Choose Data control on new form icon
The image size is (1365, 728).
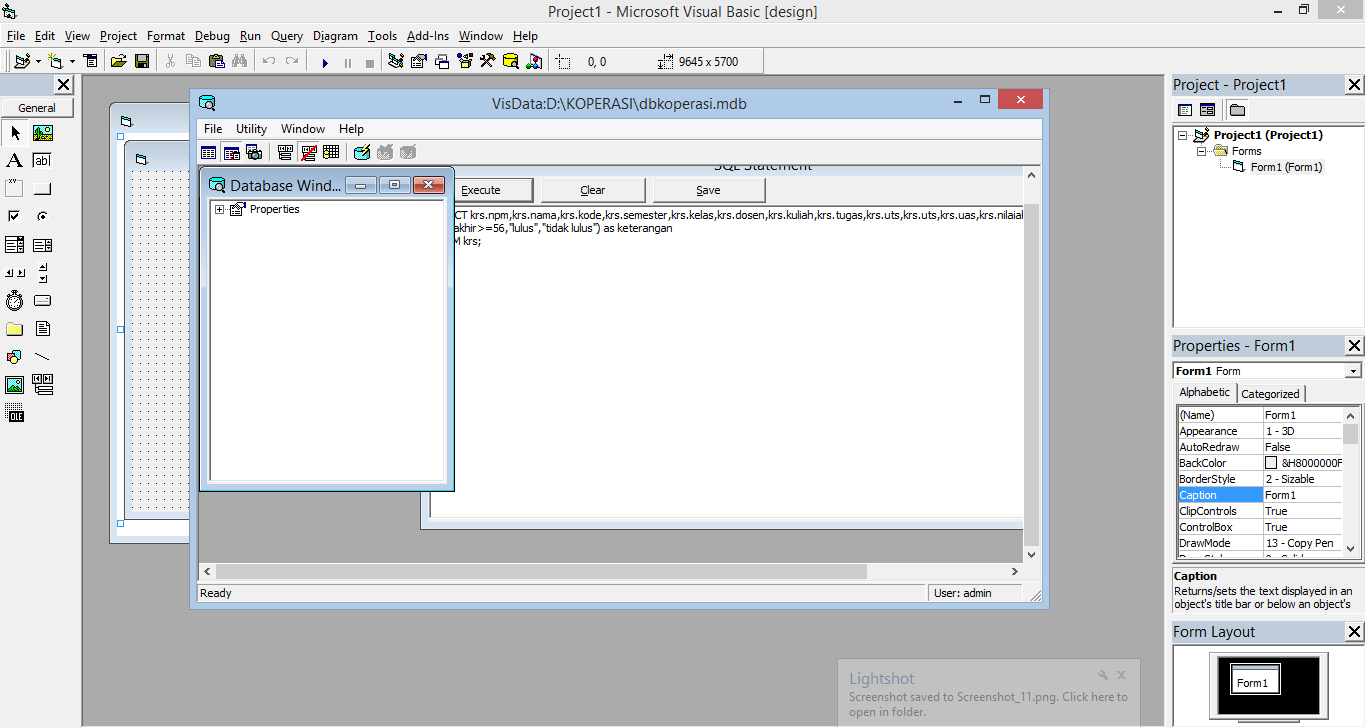(x=286, y=152)
